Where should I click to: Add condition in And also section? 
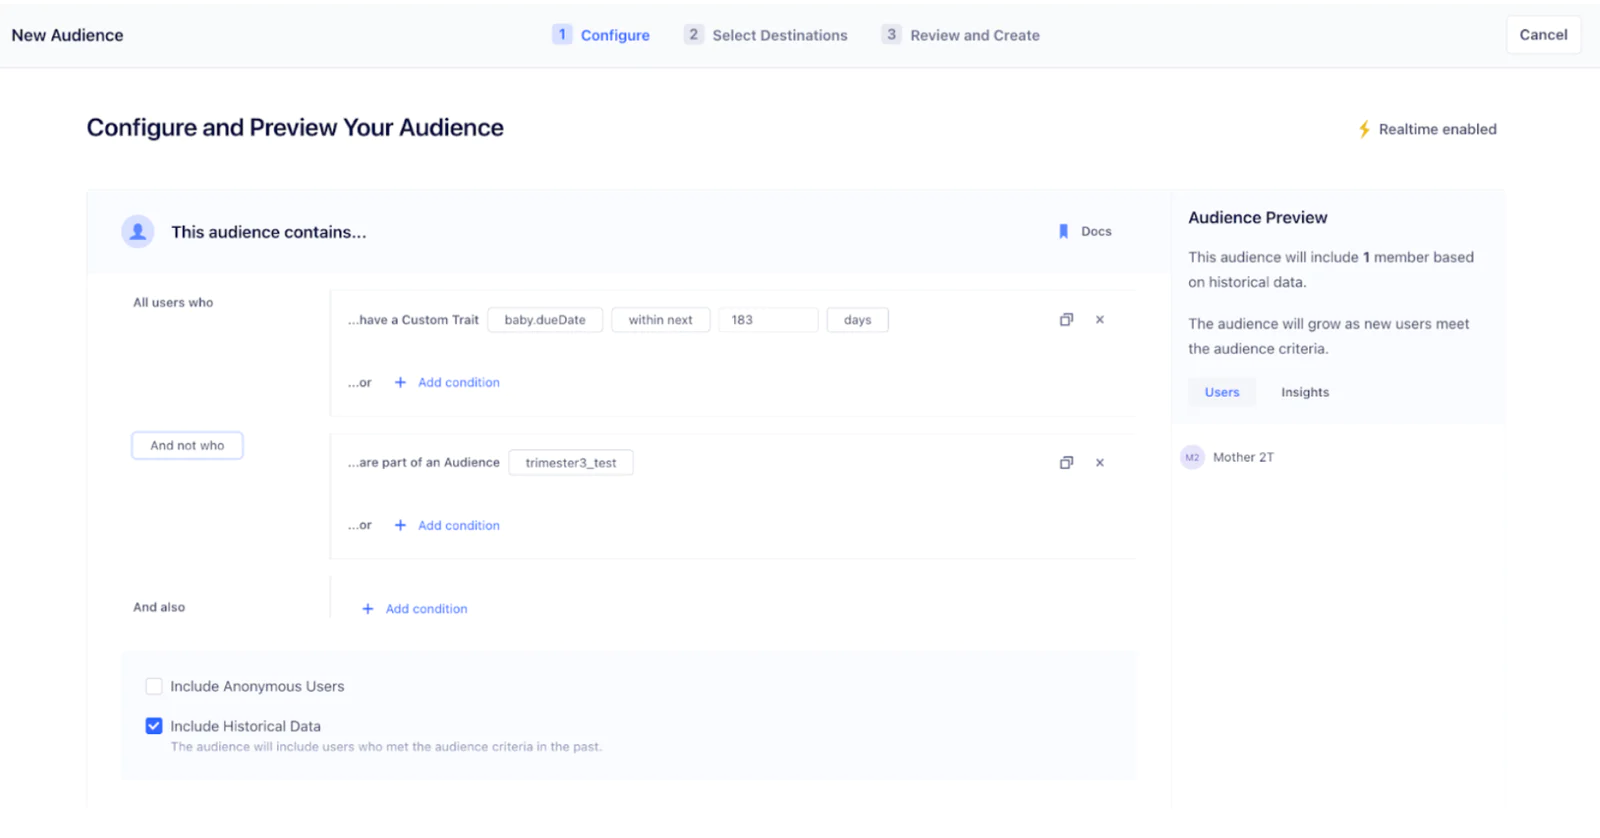(427, 609)
